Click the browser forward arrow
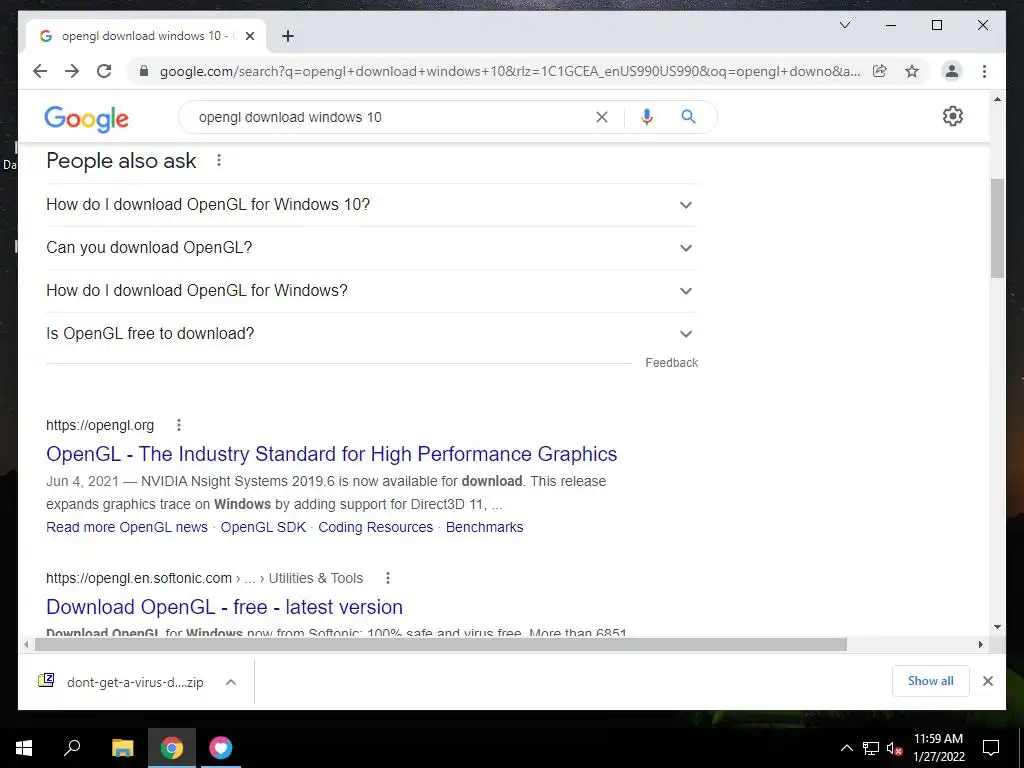Screen dimensions: 1024x768 [72, 71]
